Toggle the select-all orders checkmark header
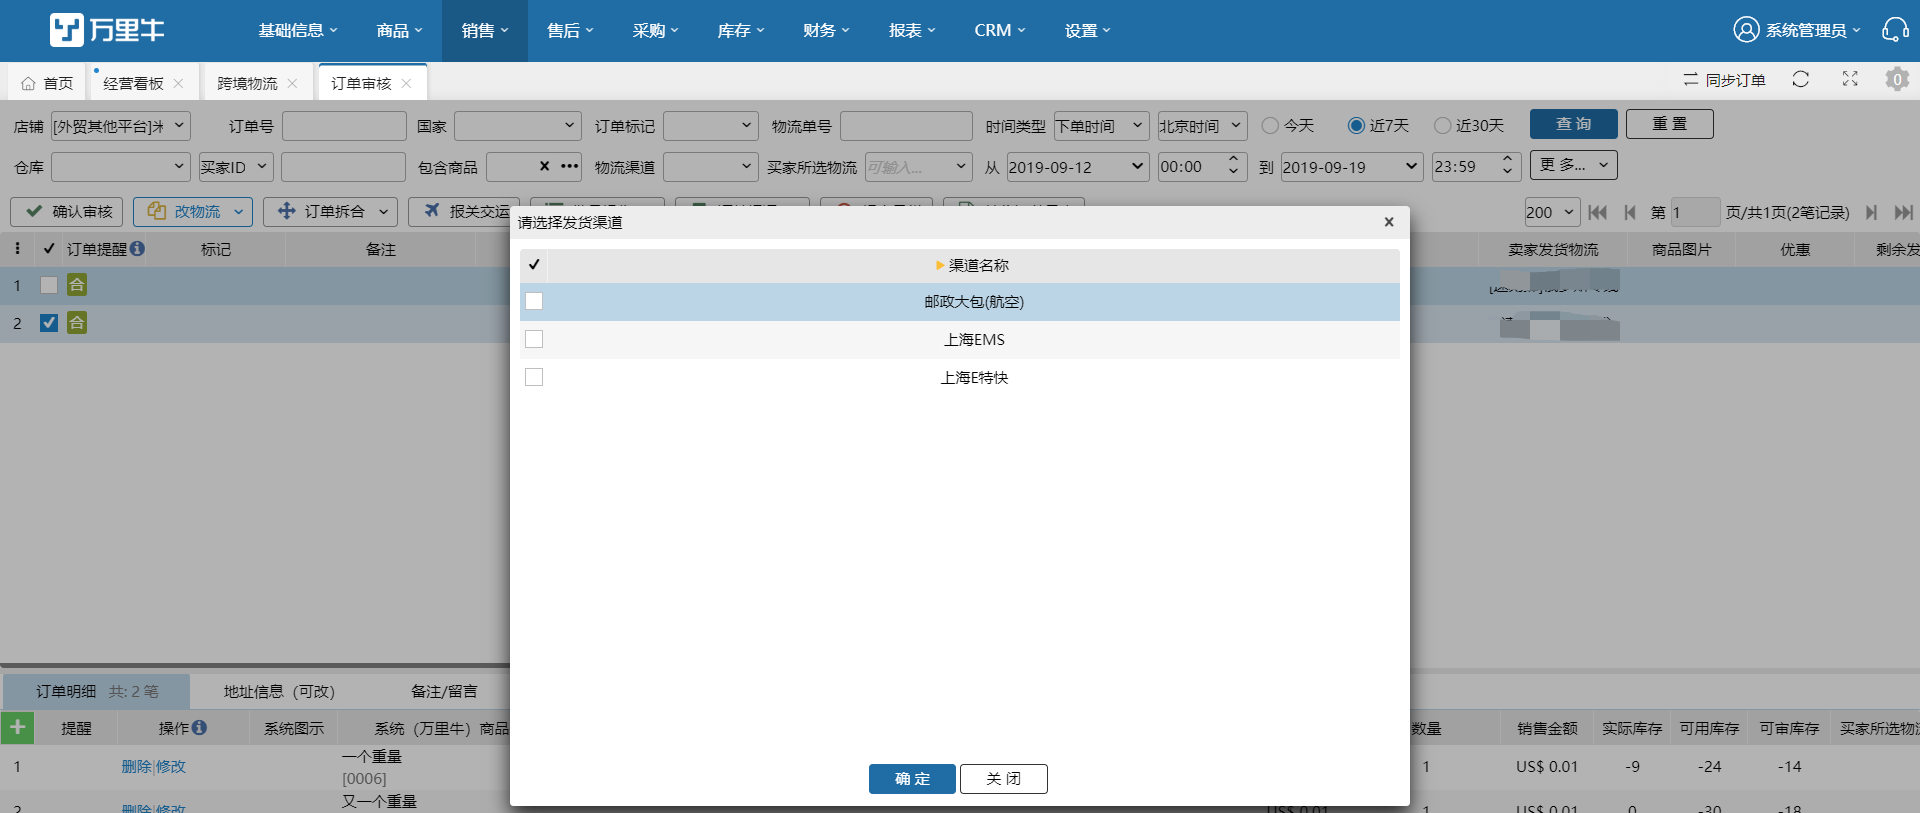 click(x=49, y=248)
